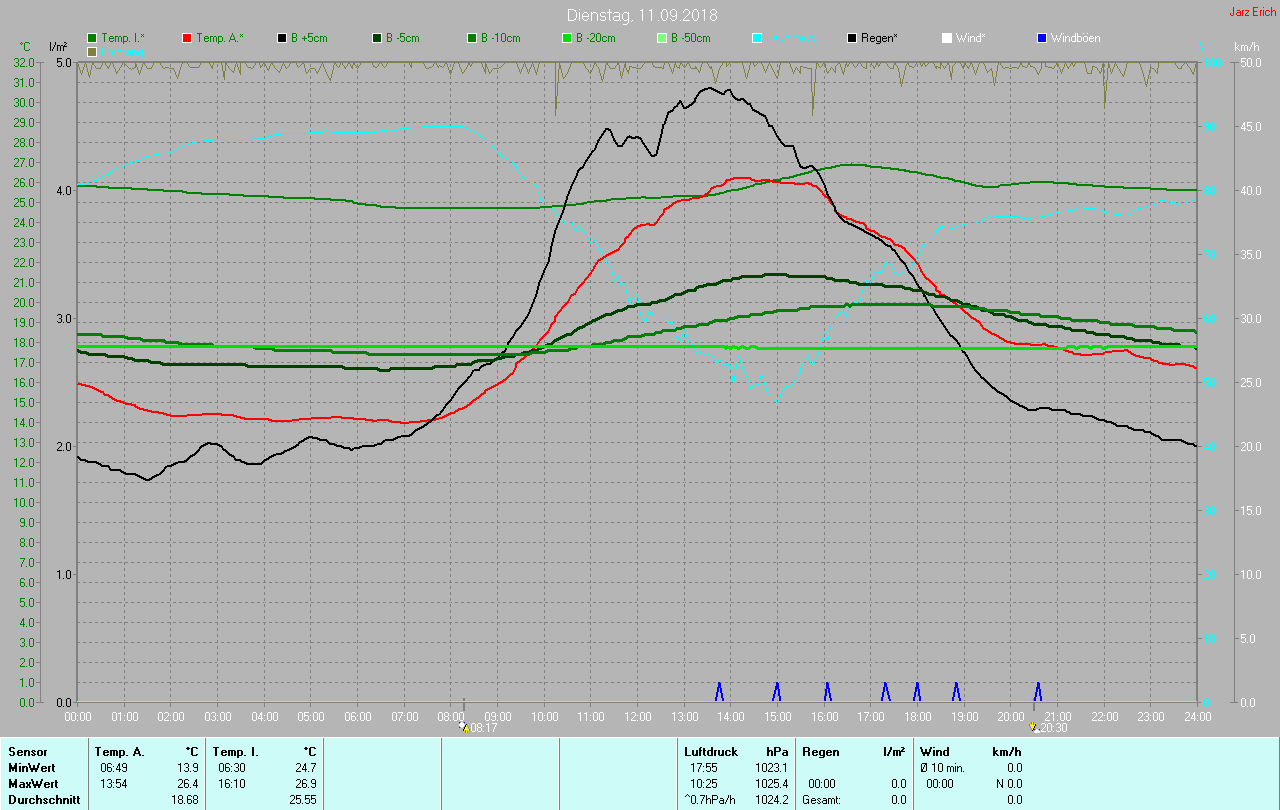Click the Durchschnitt row label
This screenshot has height=810, width=1280.
pyautogui.click(x=39, y=799)
